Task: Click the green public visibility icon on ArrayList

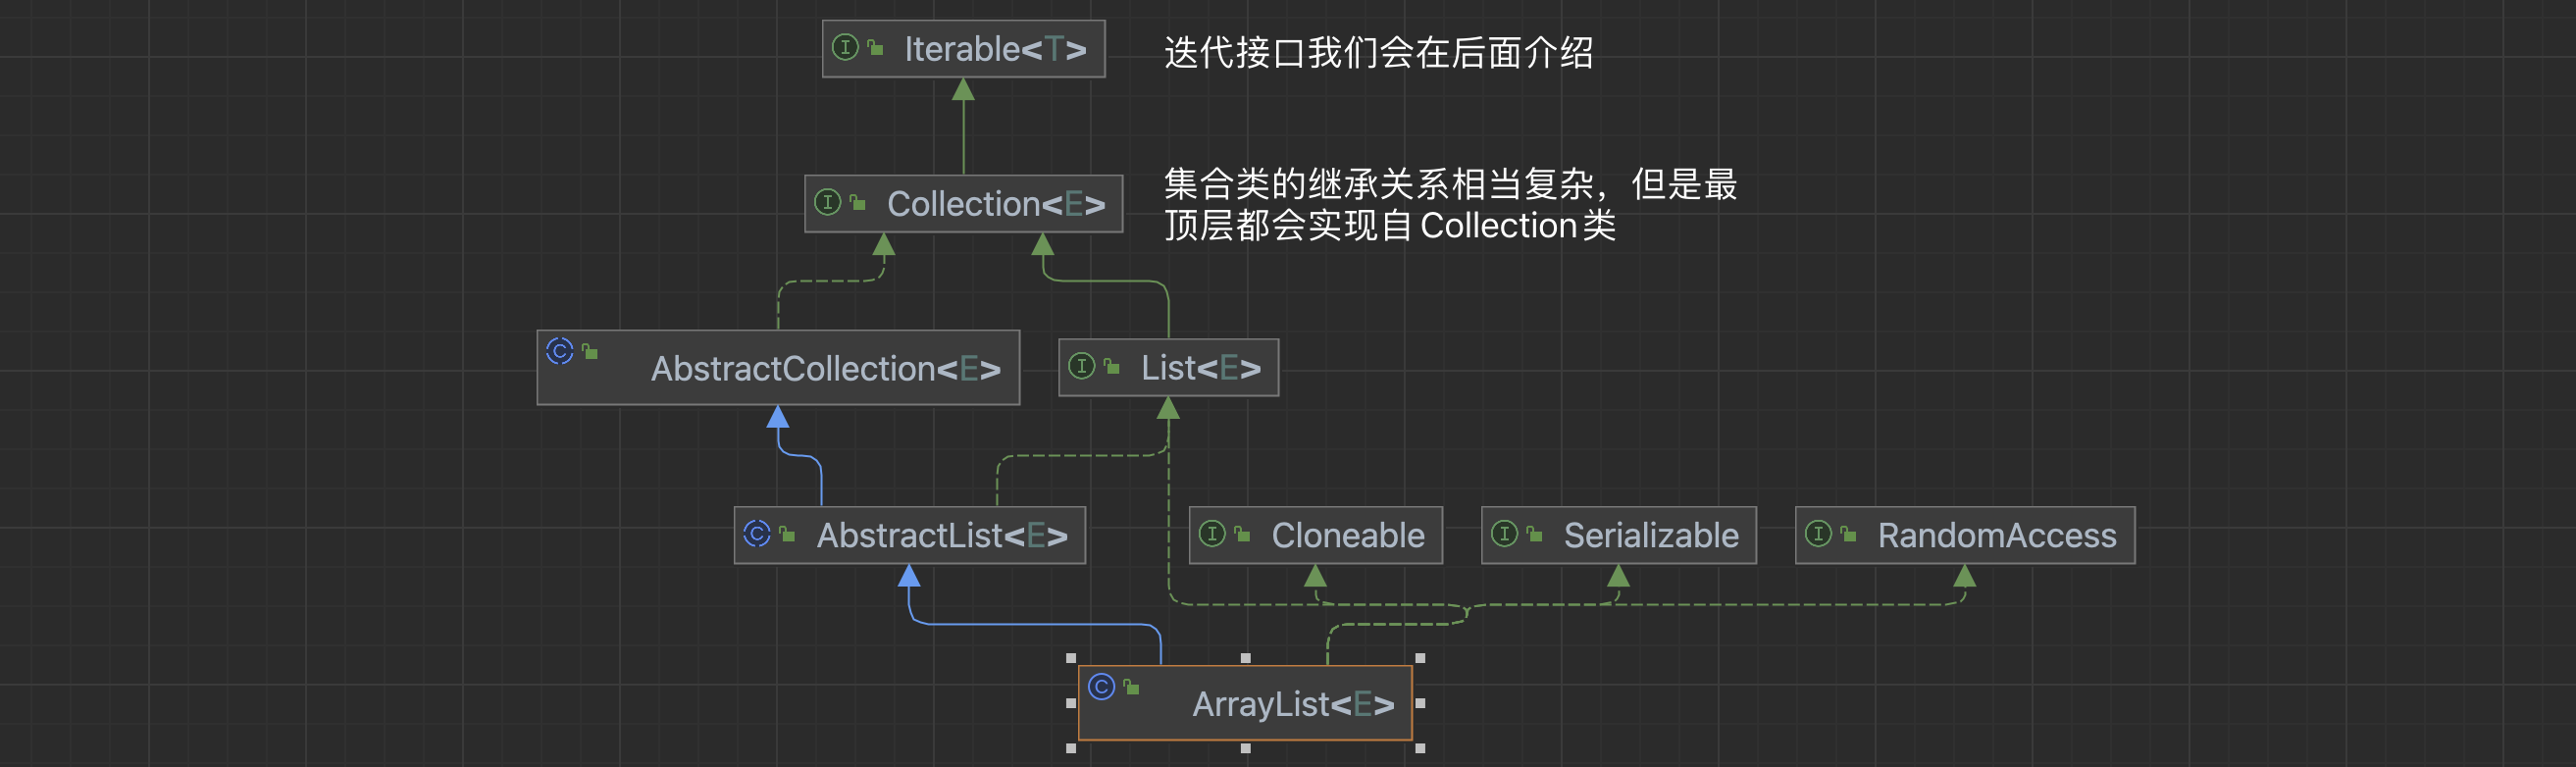Action: pos(1132,687)
